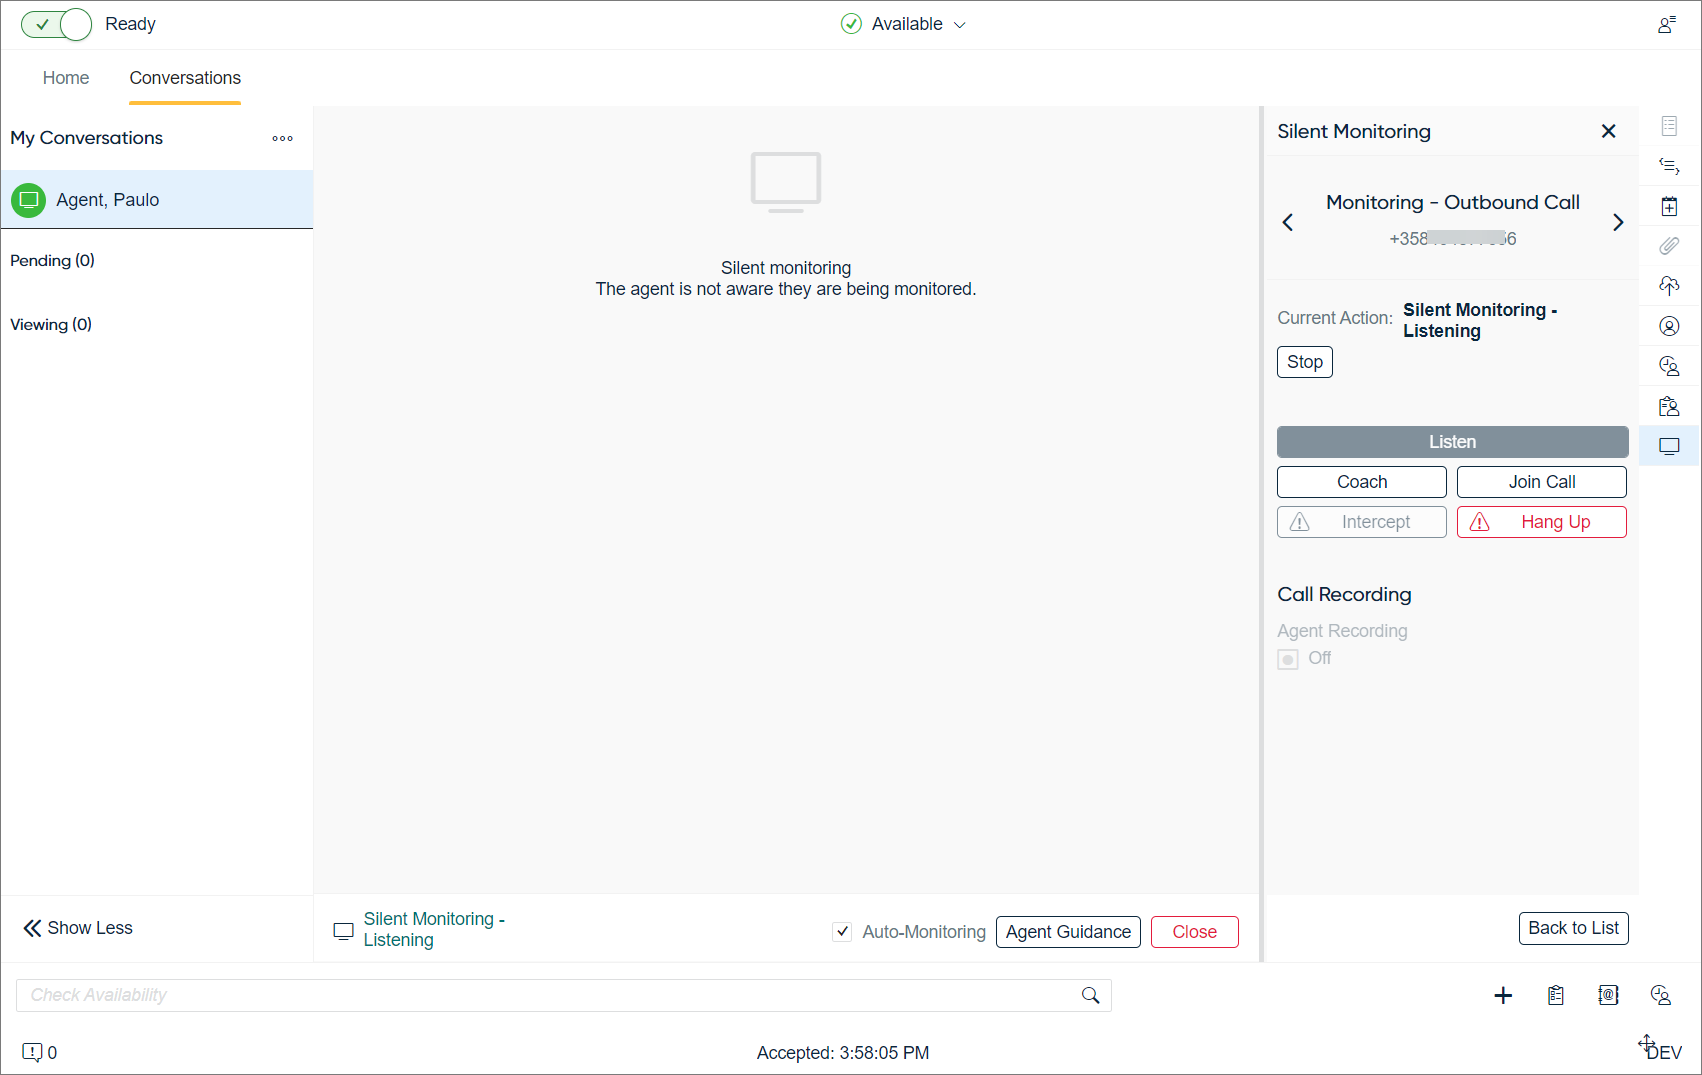Select the Conversations tab

(x=185, y=78)
